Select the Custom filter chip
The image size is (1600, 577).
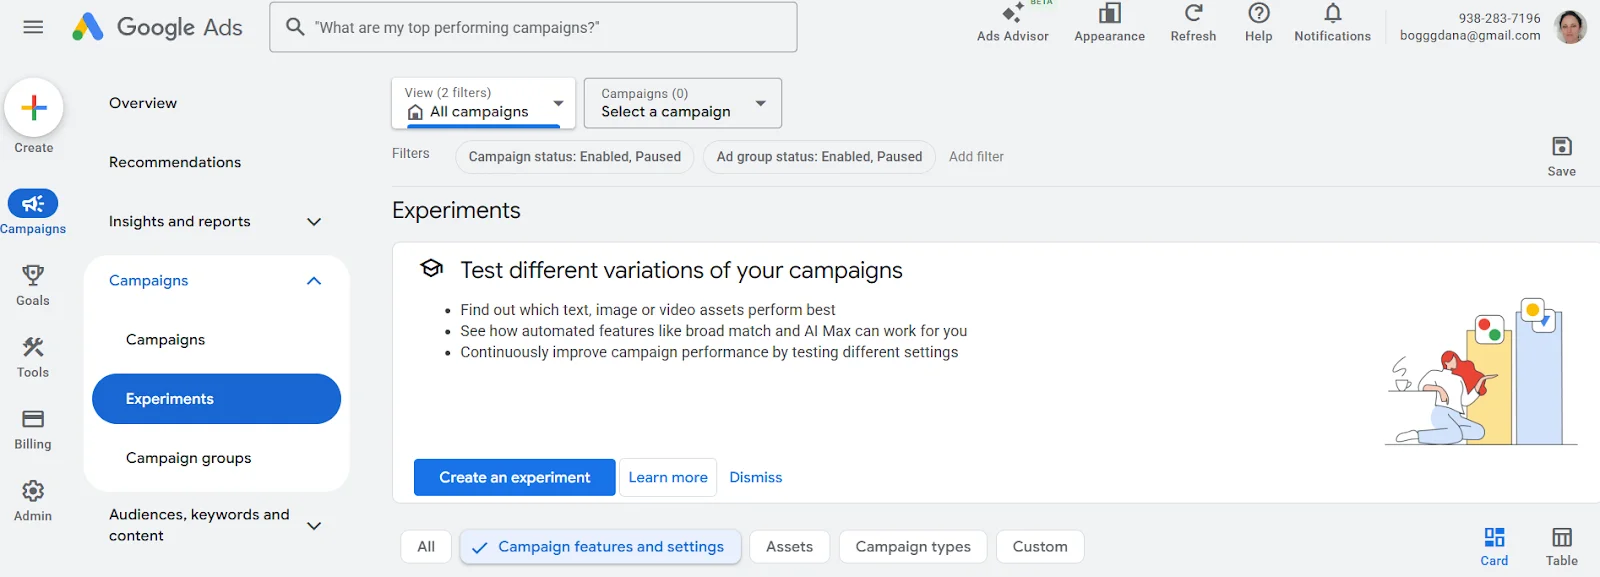(x=1040, y=547)
